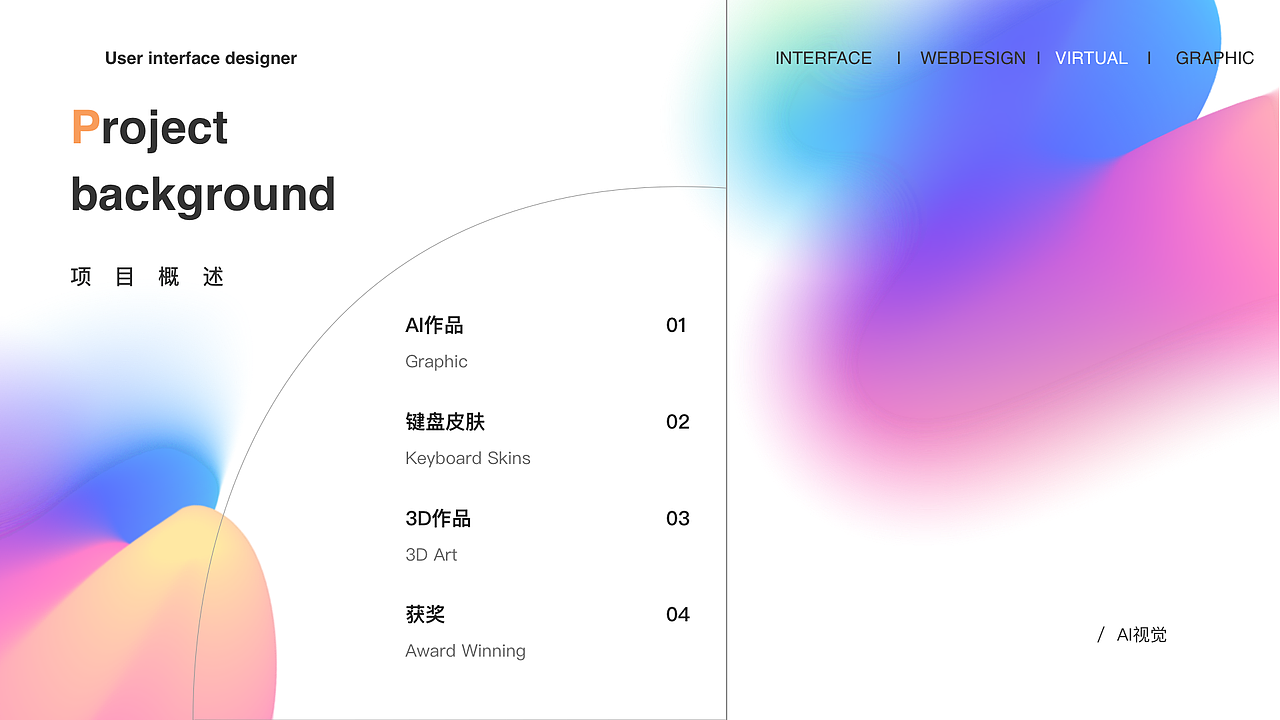
Task: Click the Graphic subtitle text
Action: tap(436, 362)
